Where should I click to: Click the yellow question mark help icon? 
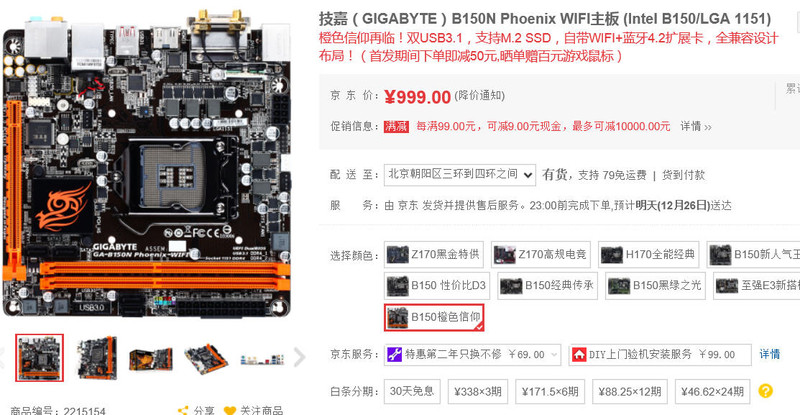point(765,391)
